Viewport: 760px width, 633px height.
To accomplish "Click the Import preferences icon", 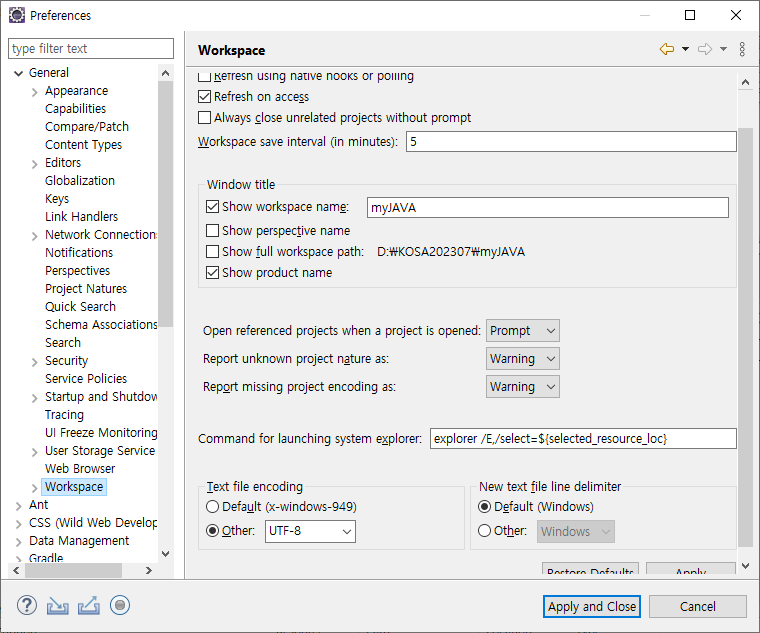I will [x=57, y=606].
